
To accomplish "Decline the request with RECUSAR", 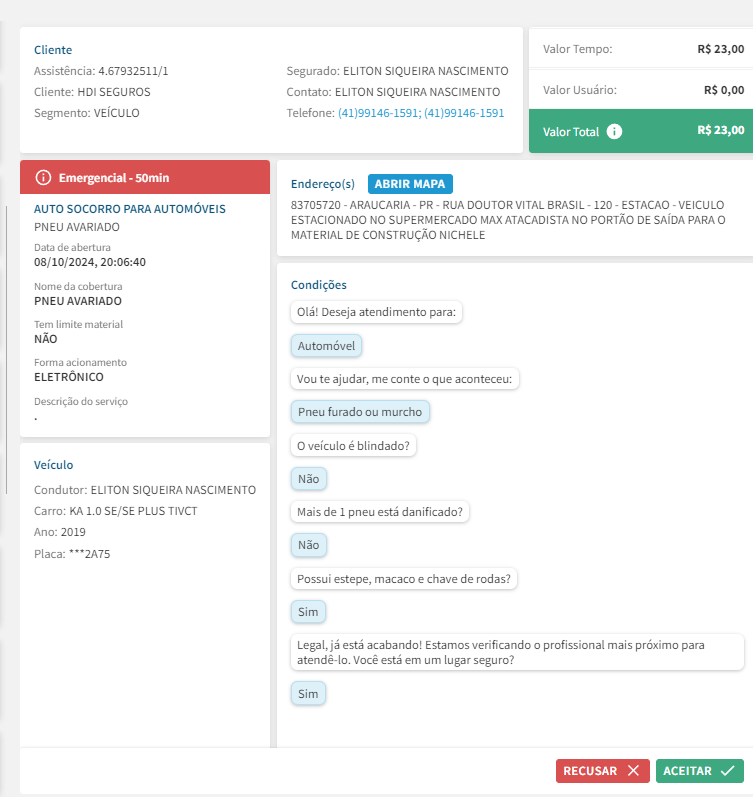I will click(602, 771).
